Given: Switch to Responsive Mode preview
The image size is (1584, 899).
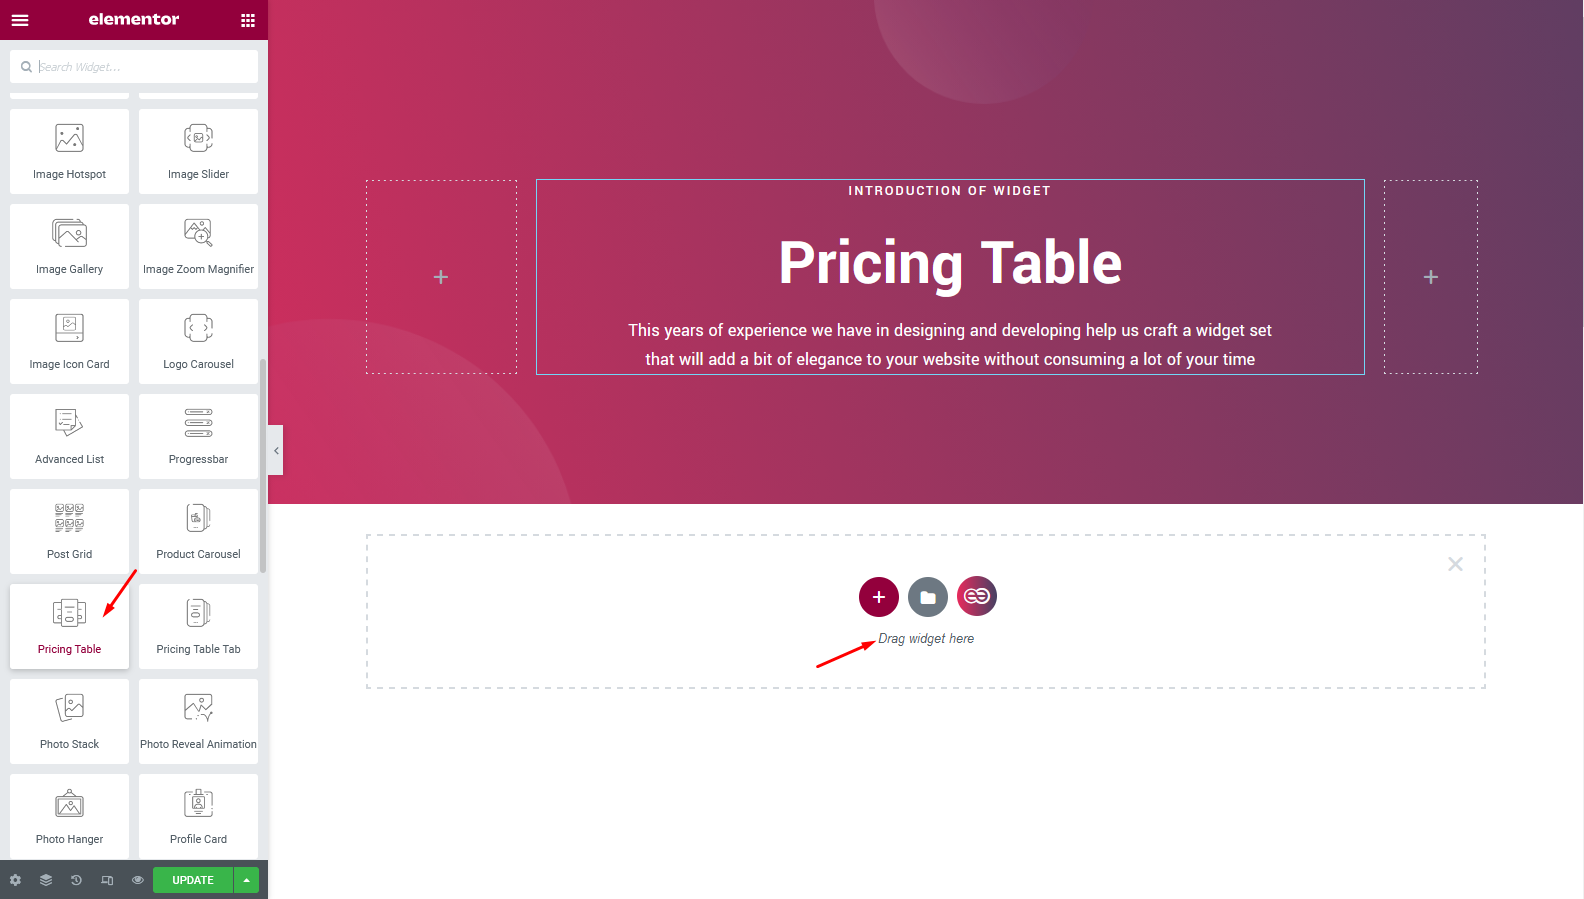Looking at the screenshot, I should click(x=107, y=880).
